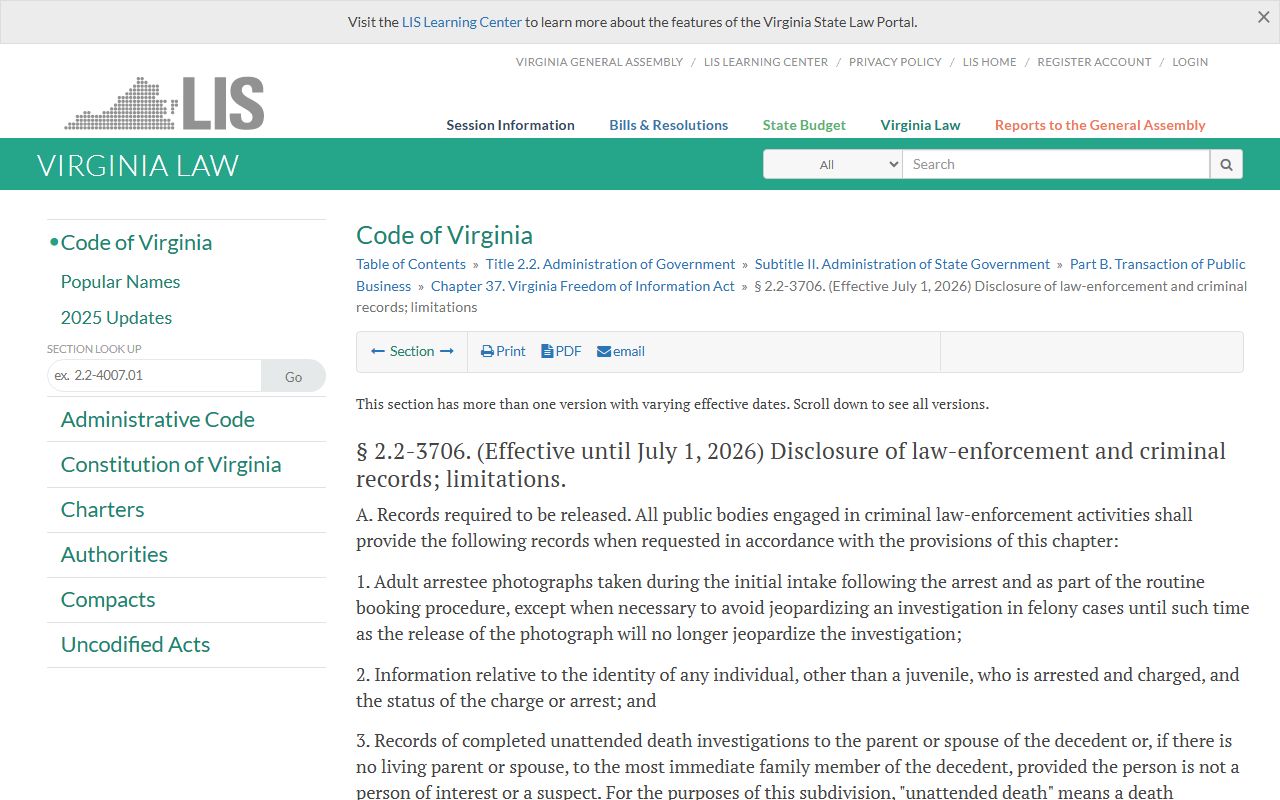Open the search scope 'All' dropdown
The width and height of the screenshot is (1280, 800).
(x=833, y=164)
